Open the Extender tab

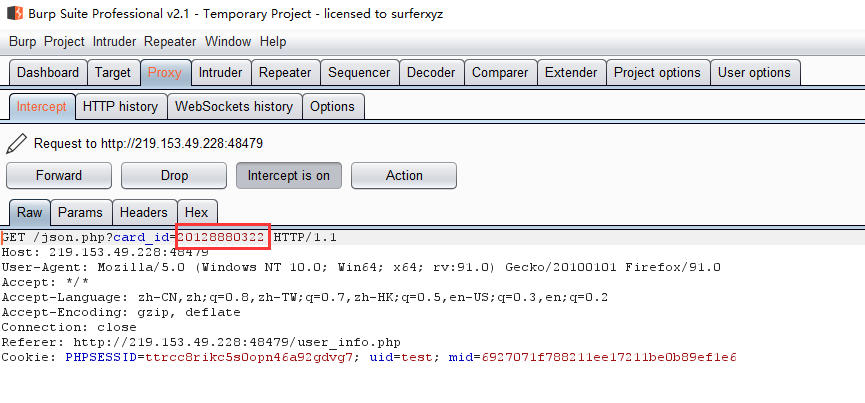click(x=571, y=73)
